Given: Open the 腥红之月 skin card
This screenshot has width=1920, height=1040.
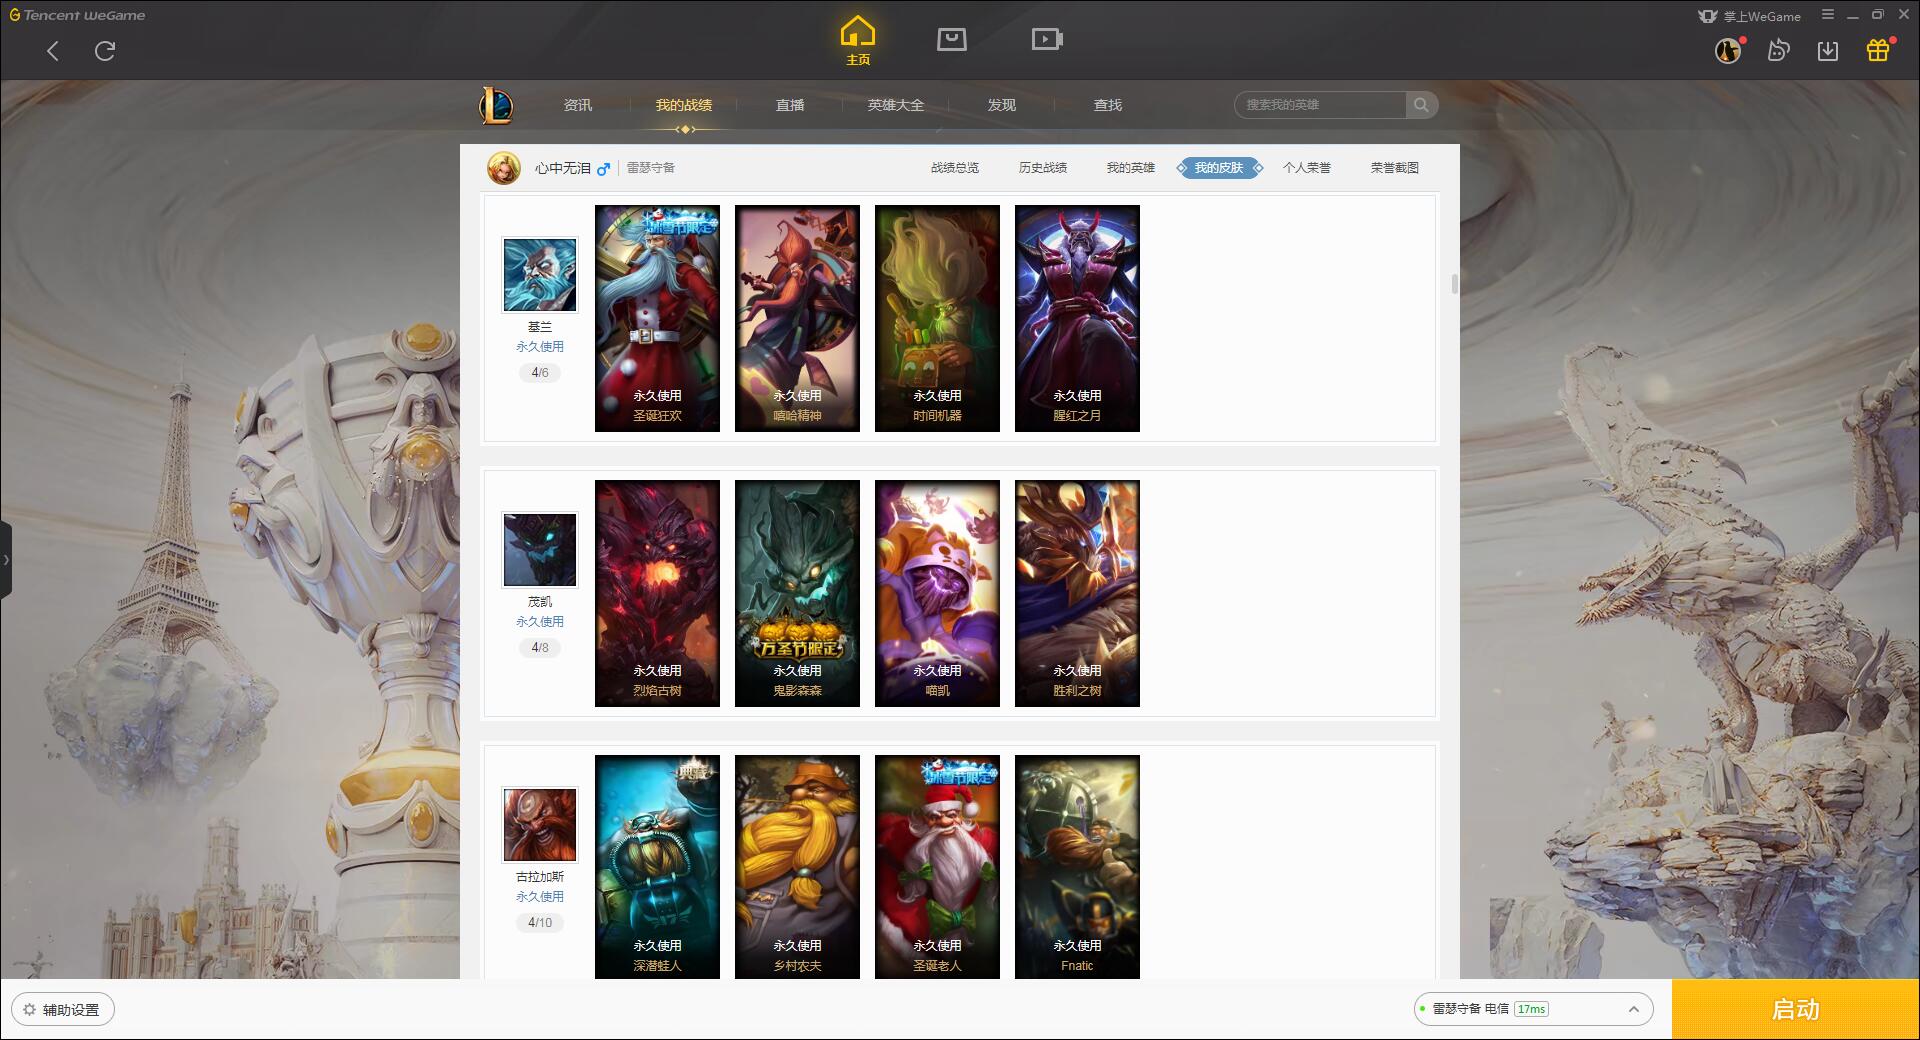Looking at the screenshot, I should click(x=1077, y=318).
